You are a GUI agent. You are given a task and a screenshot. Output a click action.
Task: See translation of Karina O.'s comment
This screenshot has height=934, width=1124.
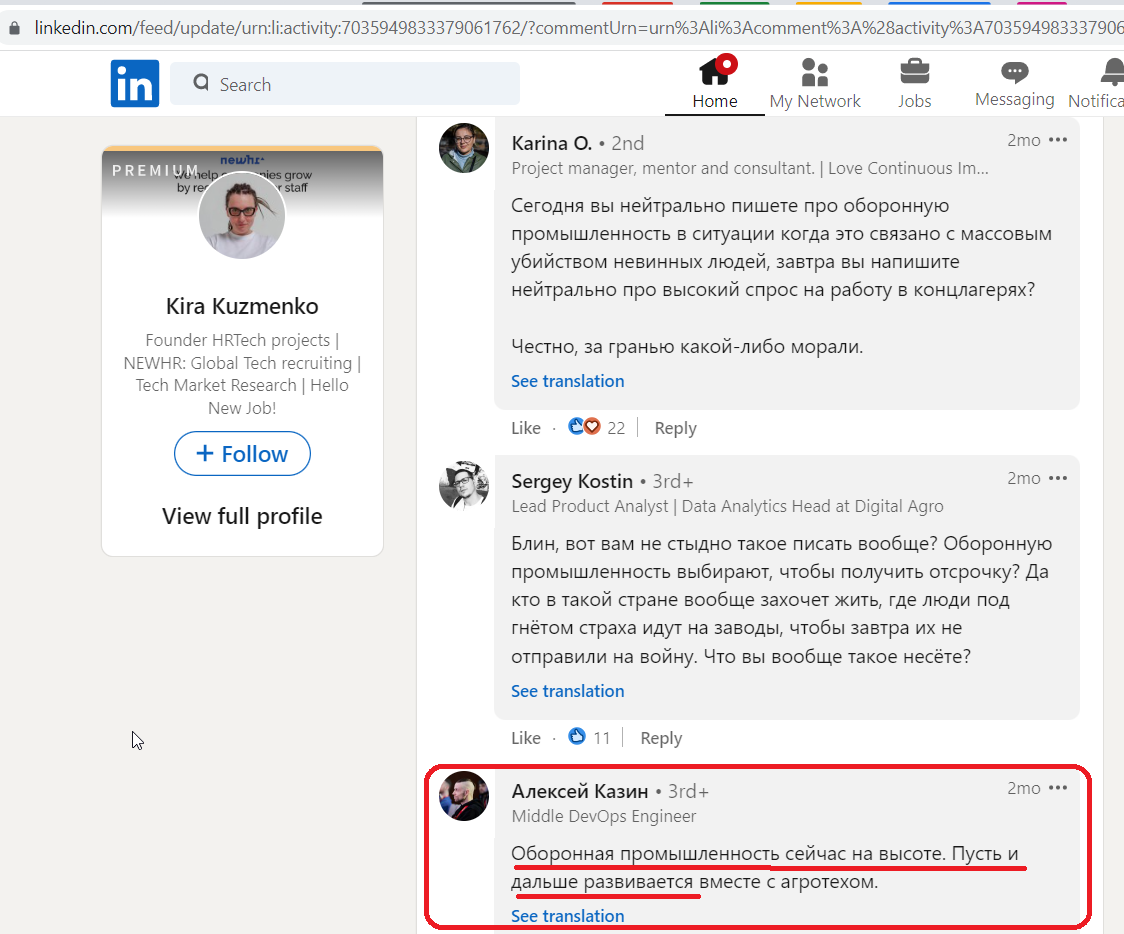pos(568,381)
